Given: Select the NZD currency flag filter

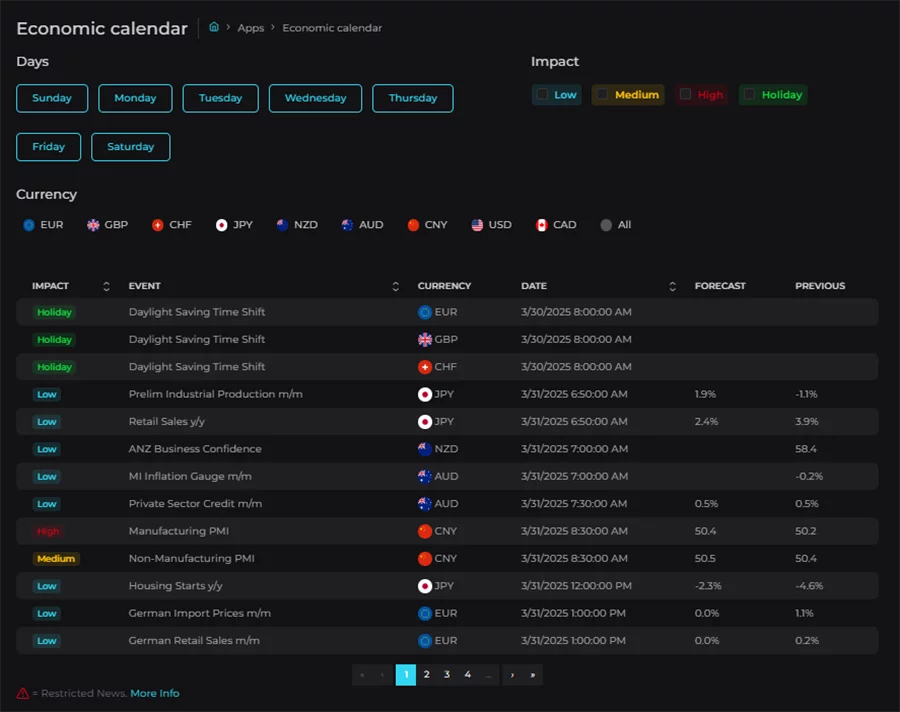Looking at the screenshot, I should (282, 225).
